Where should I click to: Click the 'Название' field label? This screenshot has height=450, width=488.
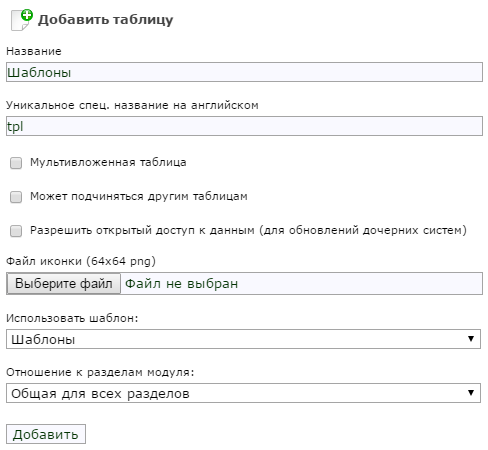pos(34,51)
